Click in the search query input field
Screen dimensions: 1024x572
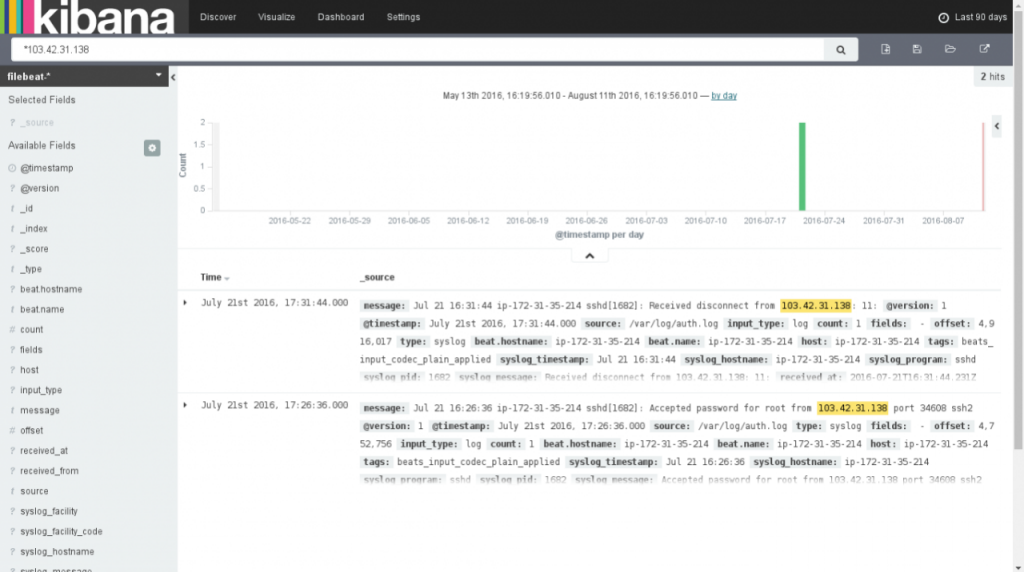(418, 50)
